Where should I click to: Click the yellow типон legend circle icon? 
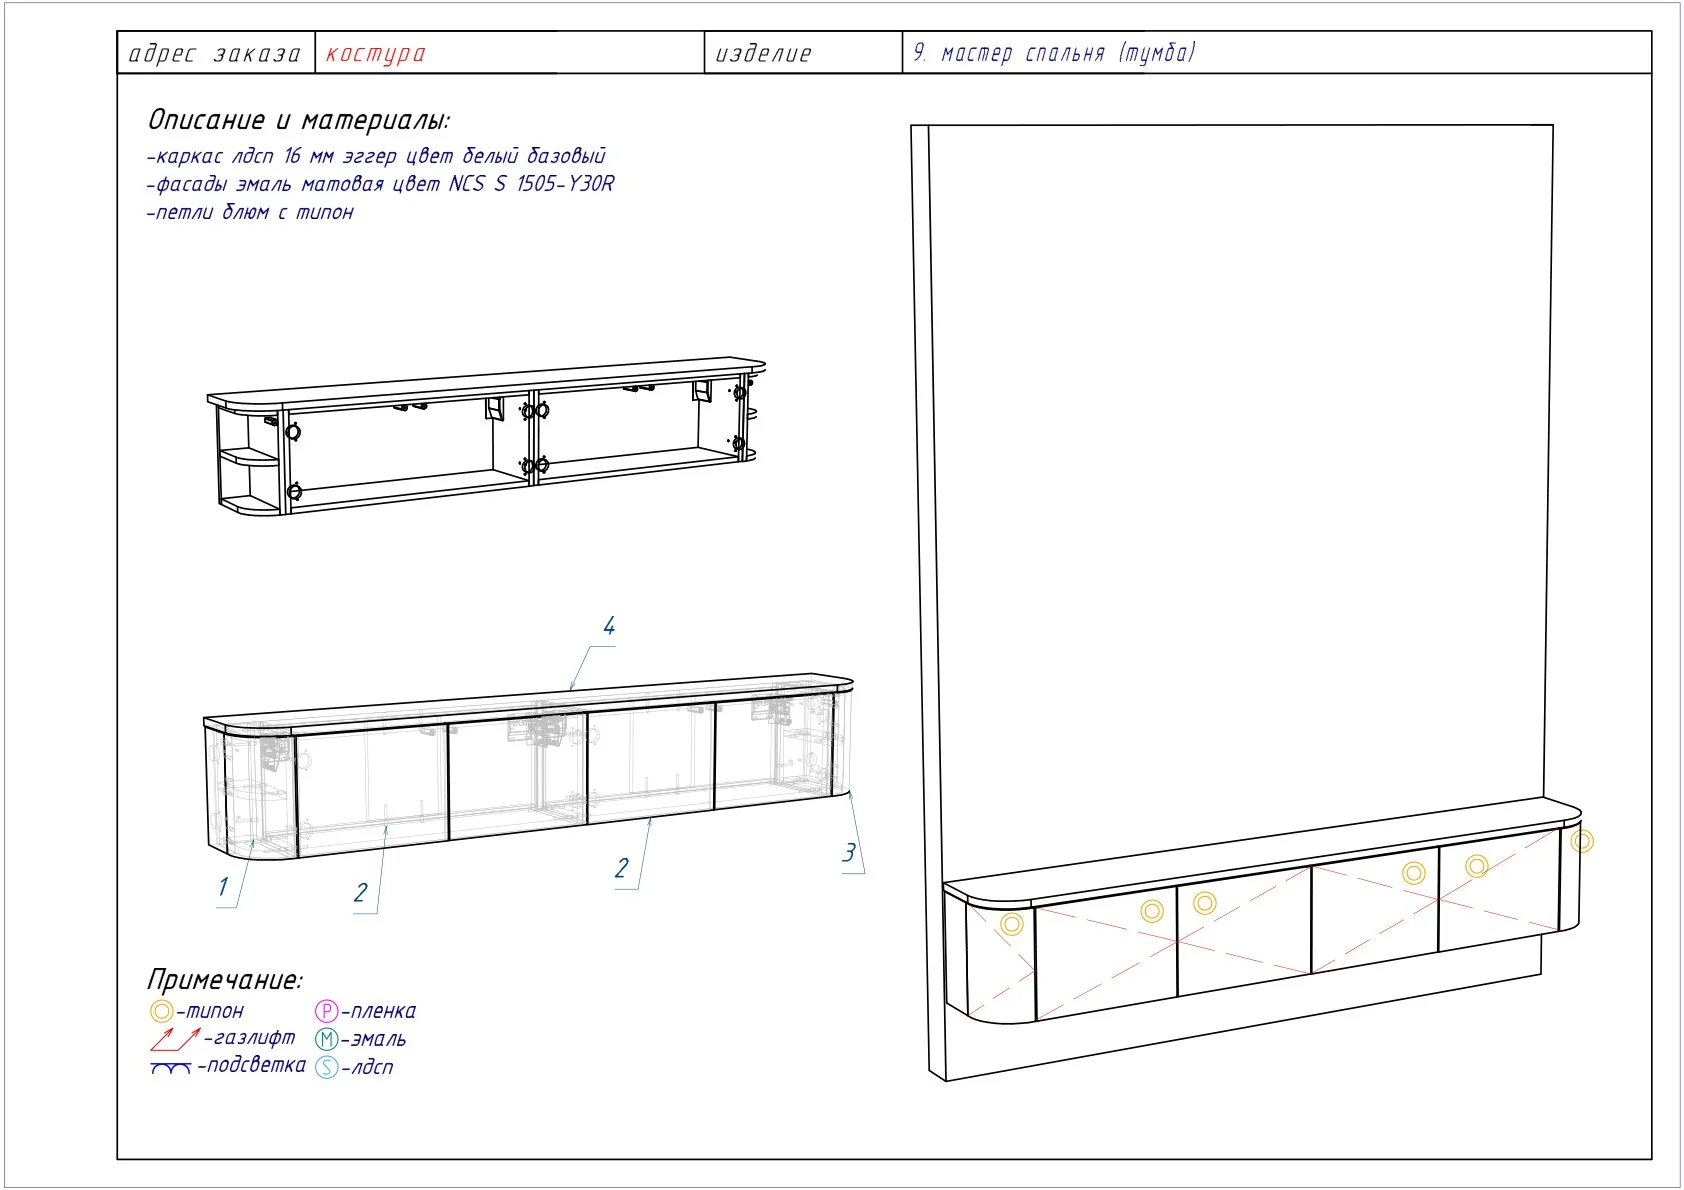[x=161, y=1011]
